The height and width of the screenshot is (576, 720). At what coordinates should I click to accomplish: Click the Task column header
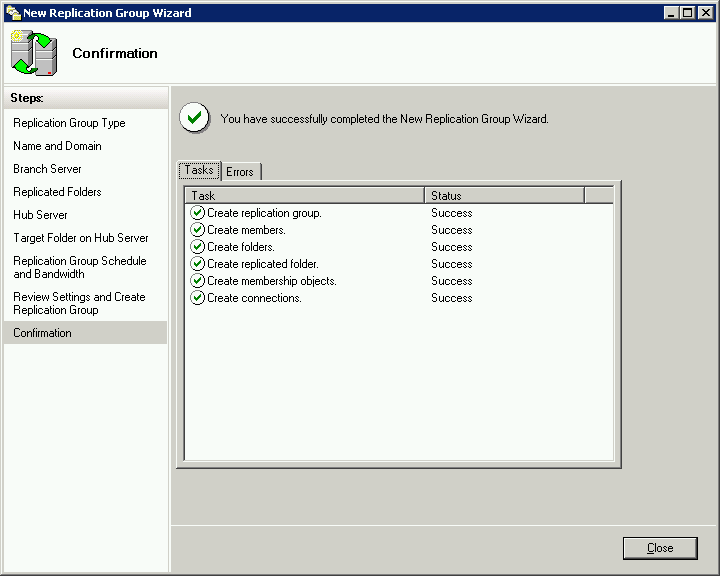click(x=304, y=196)
